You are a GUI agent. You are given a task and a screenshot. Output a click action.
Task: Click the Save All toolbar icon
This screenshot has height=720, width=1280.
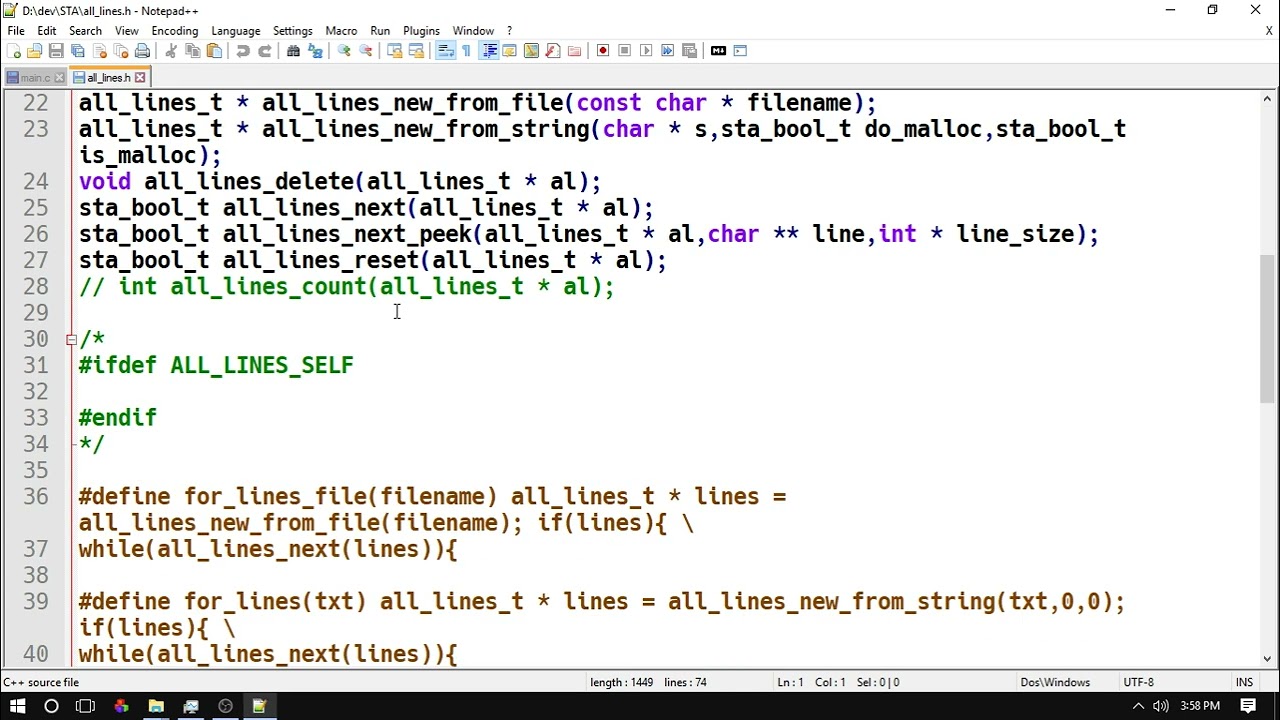[x=78, y=51]
